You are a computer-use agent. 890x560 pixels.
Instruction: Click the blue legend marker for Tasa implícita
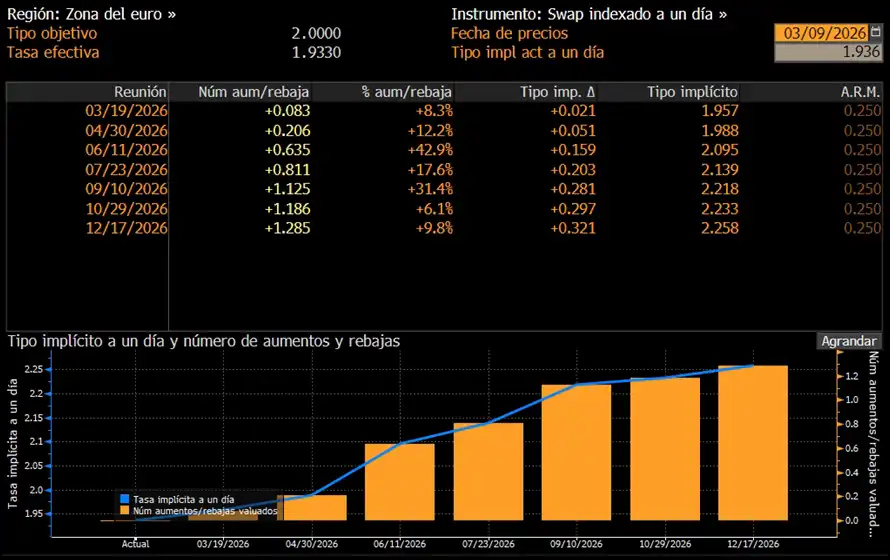coord(124,498)
